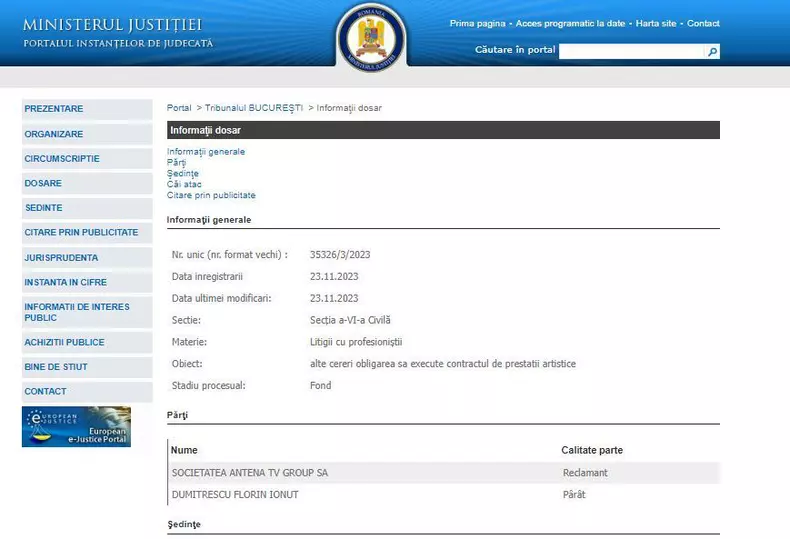The image size is (790, 539).
Task: Click the Pârât cell
Action: pyautogui.click(x=574, y=495)
